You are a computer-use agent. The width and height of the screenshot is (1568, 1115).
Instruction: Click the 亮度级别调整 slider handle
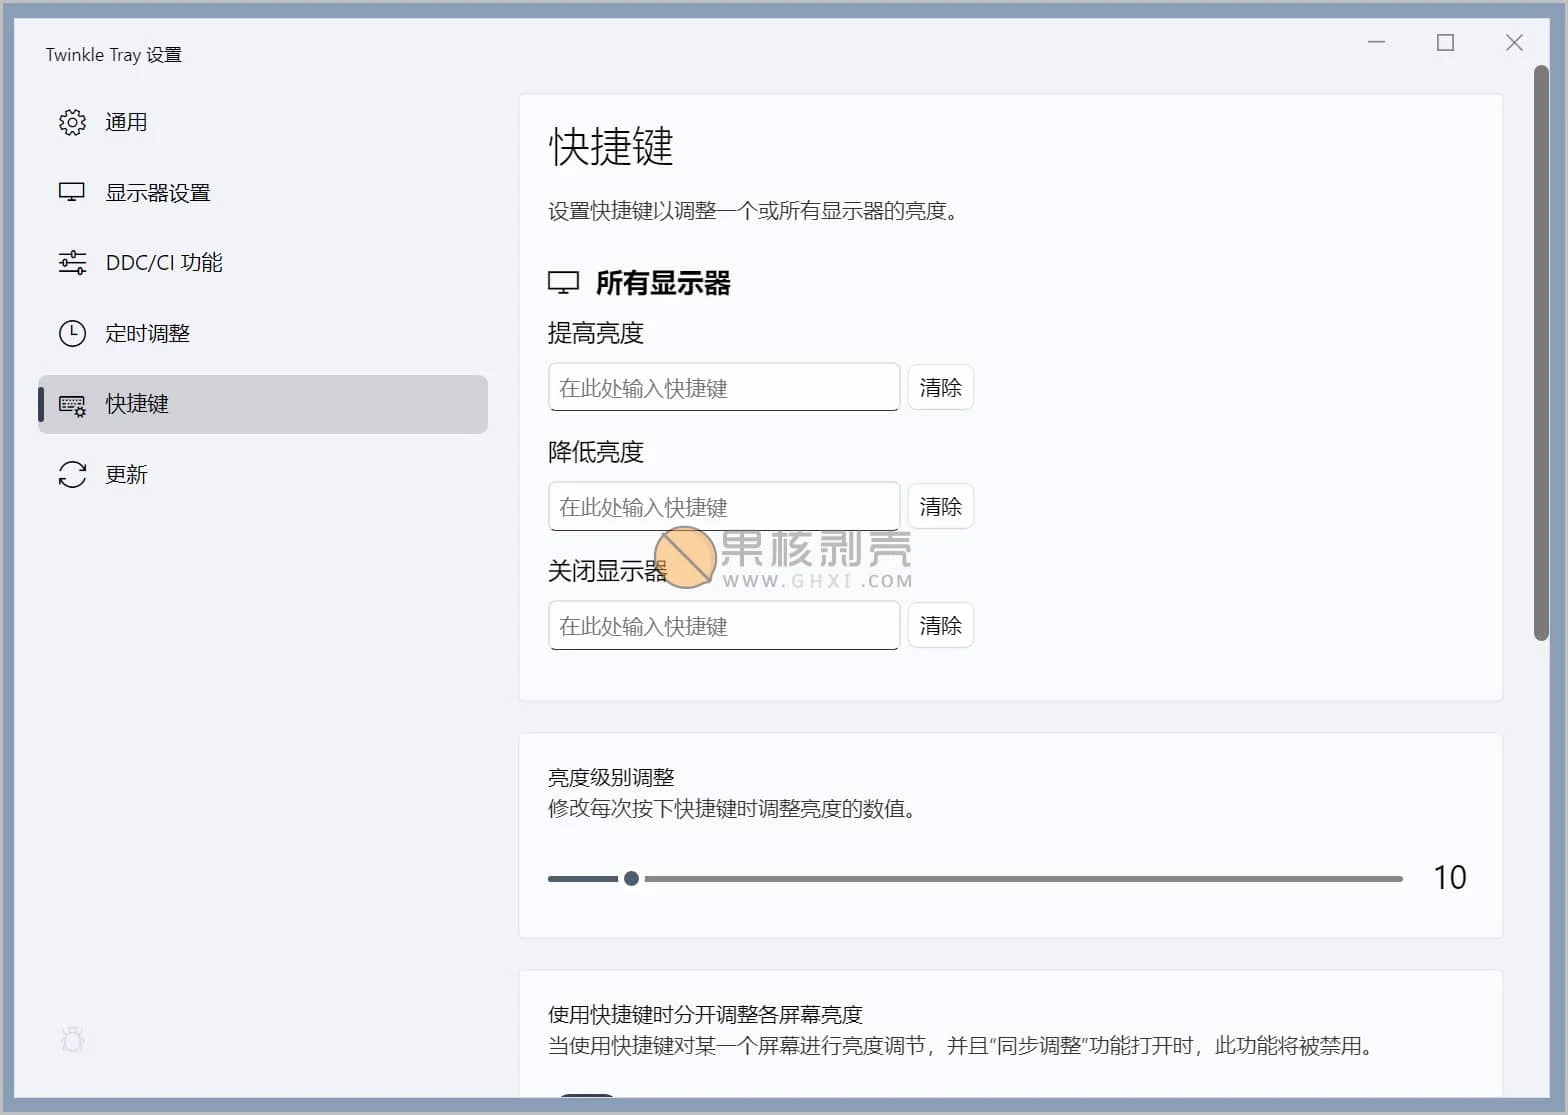click(631, 878)
